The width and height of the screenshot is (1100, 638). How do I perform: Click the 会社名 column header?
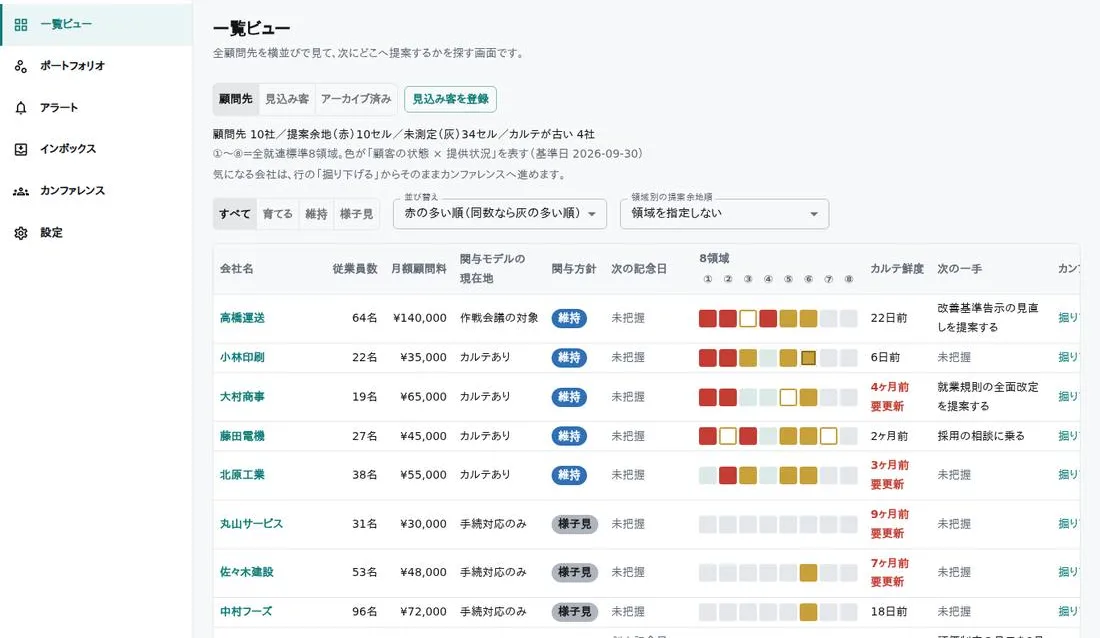tap(236, 269)
